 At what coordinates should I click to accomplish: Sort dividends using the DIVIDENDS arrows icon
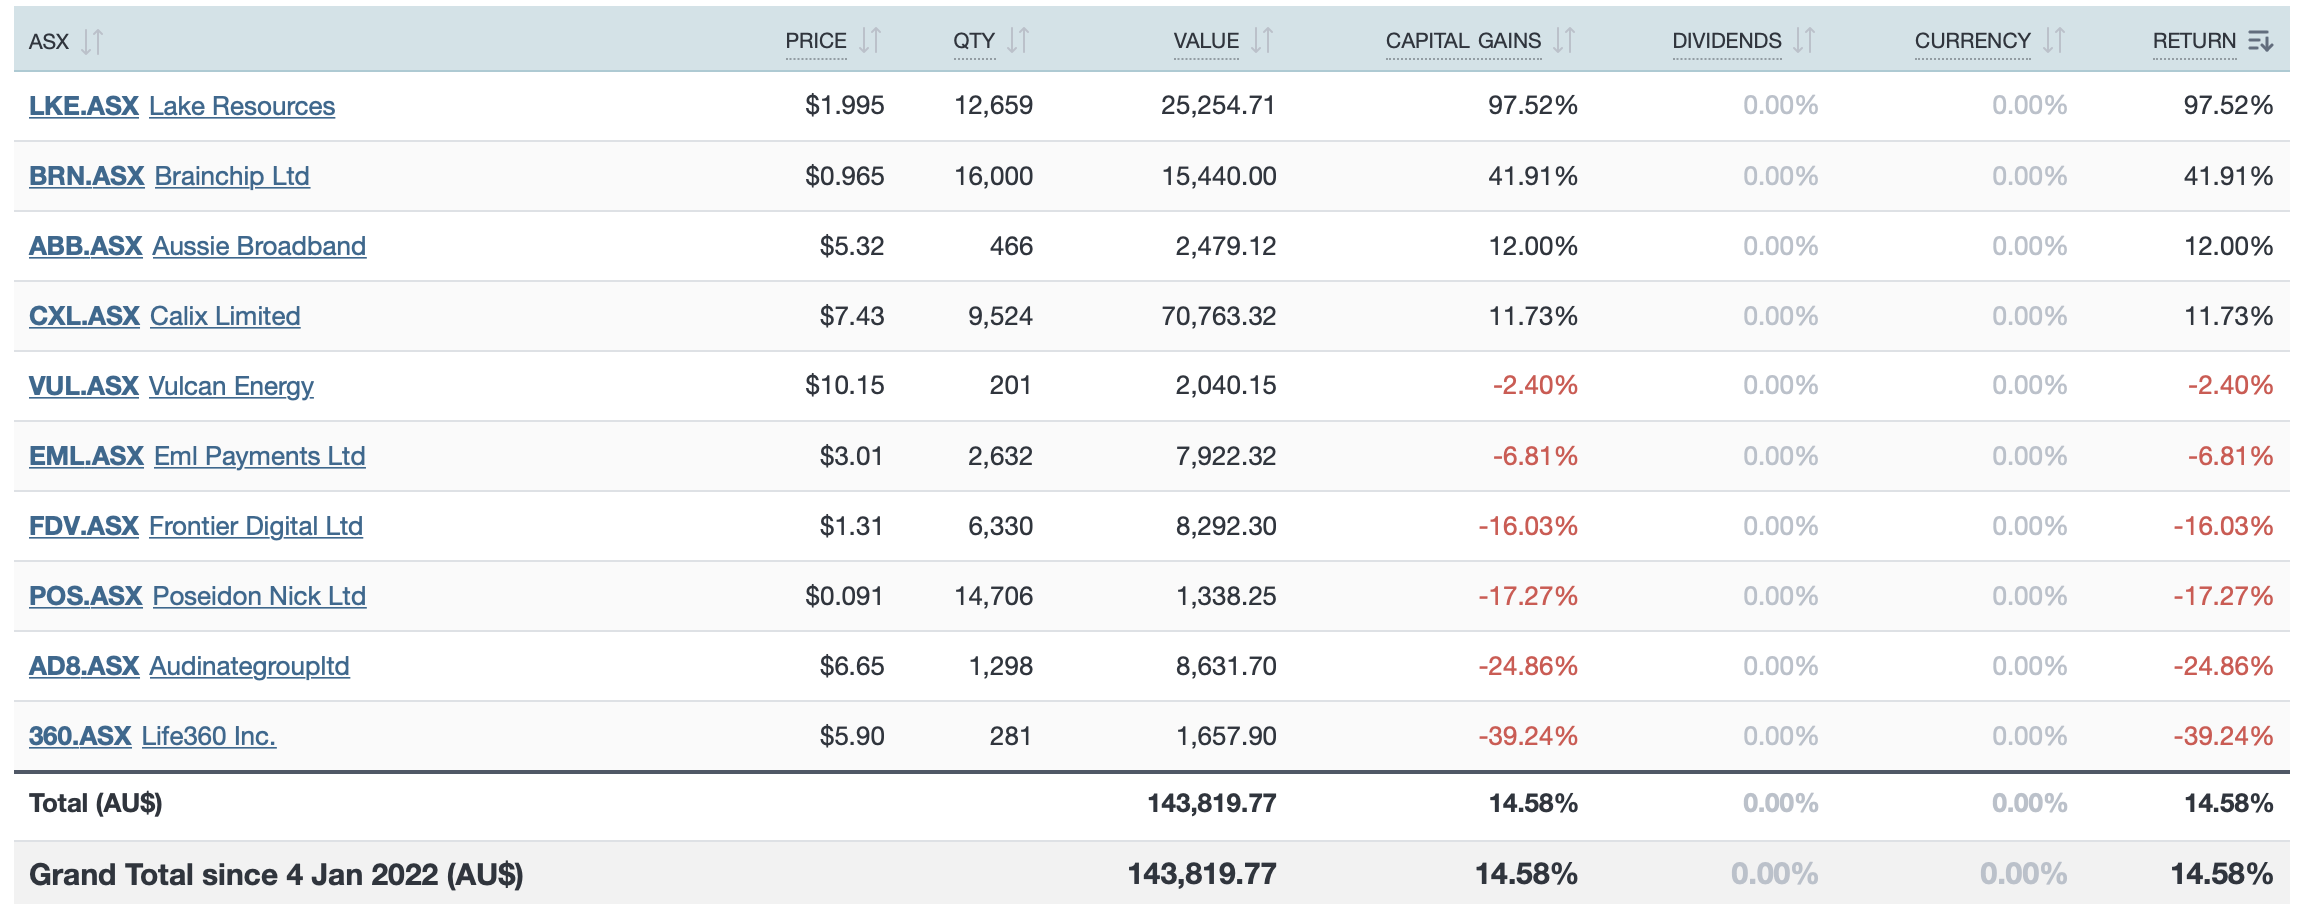click(1804, 41)
